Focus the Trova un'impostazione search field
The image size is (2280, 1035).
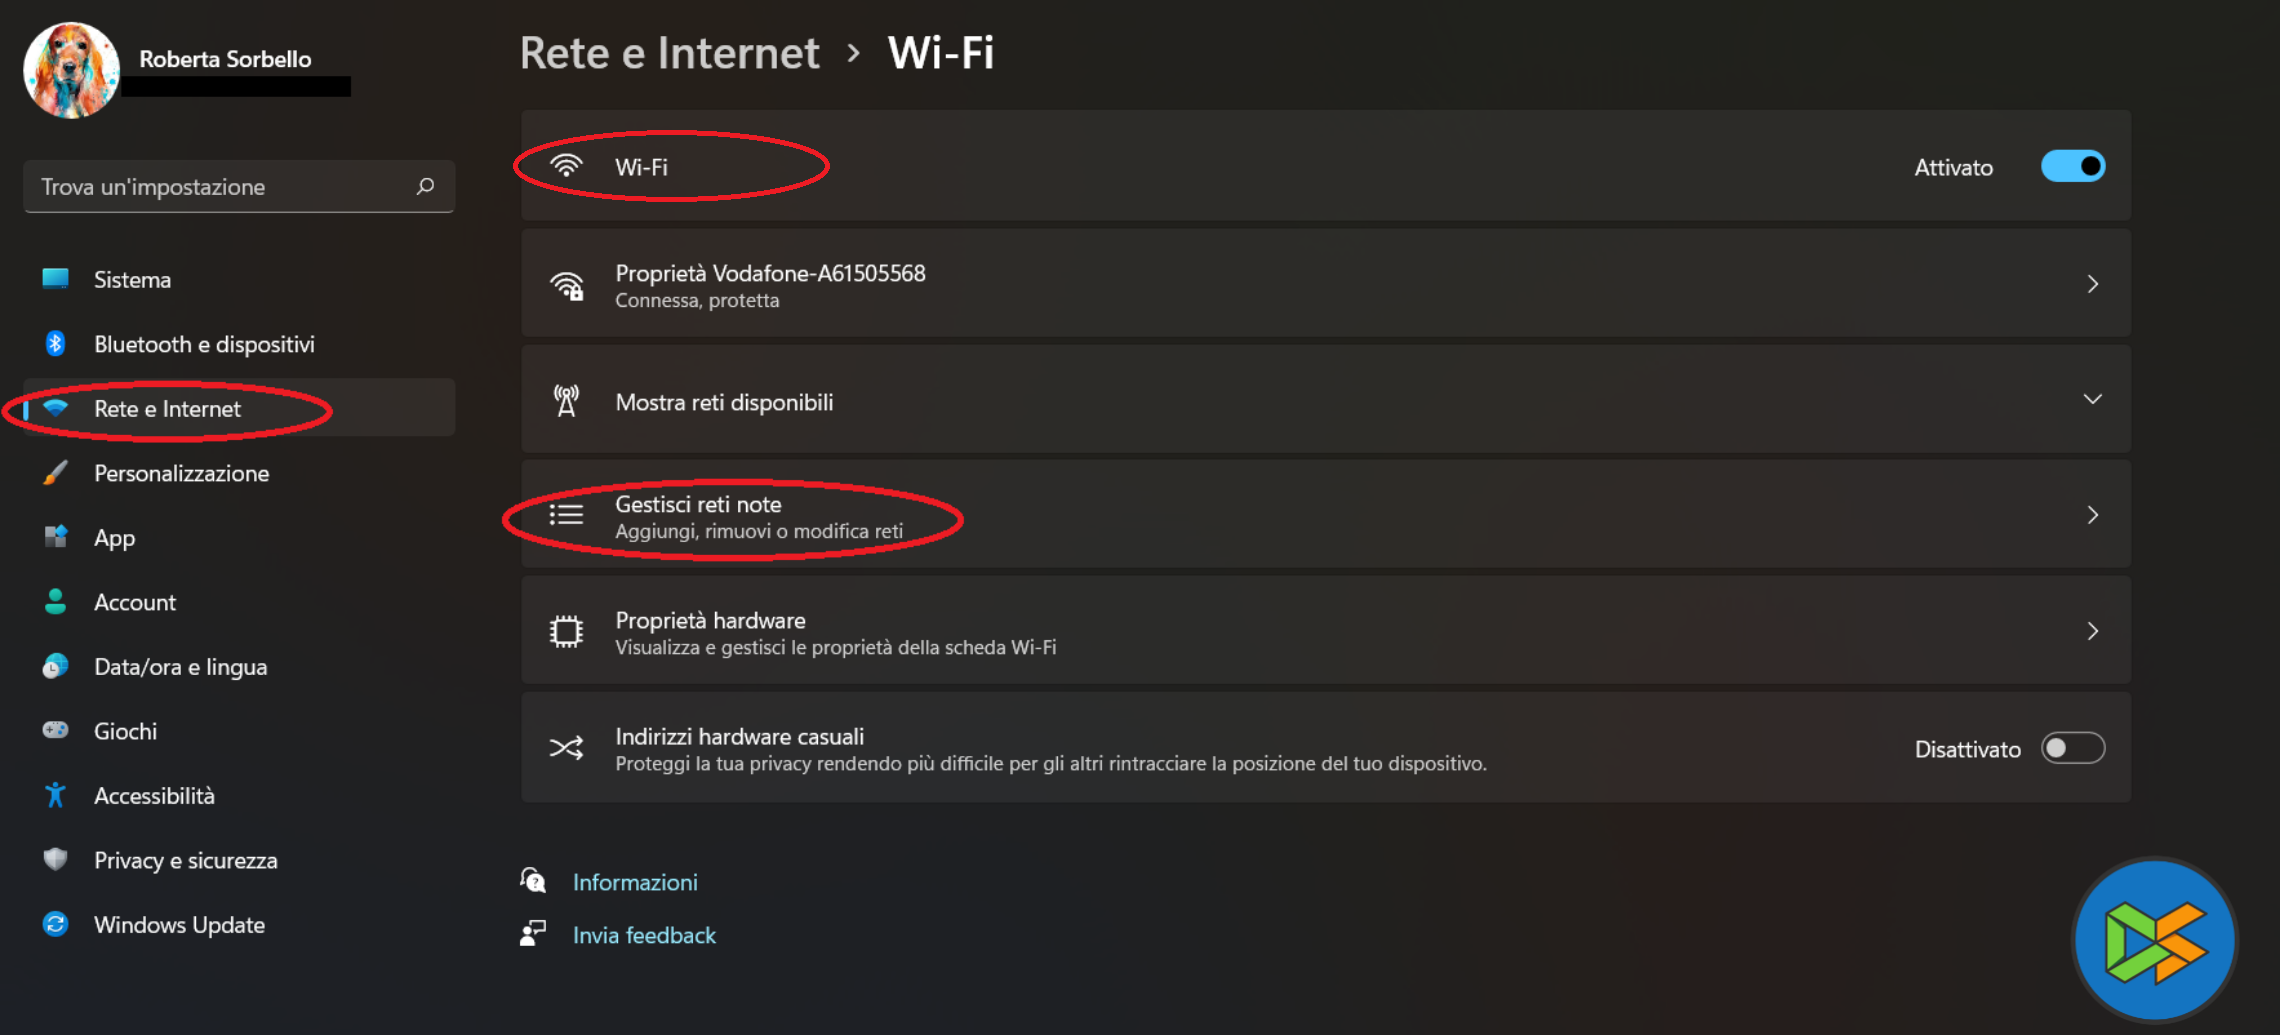pyautogui.click(x=220, y=187)
